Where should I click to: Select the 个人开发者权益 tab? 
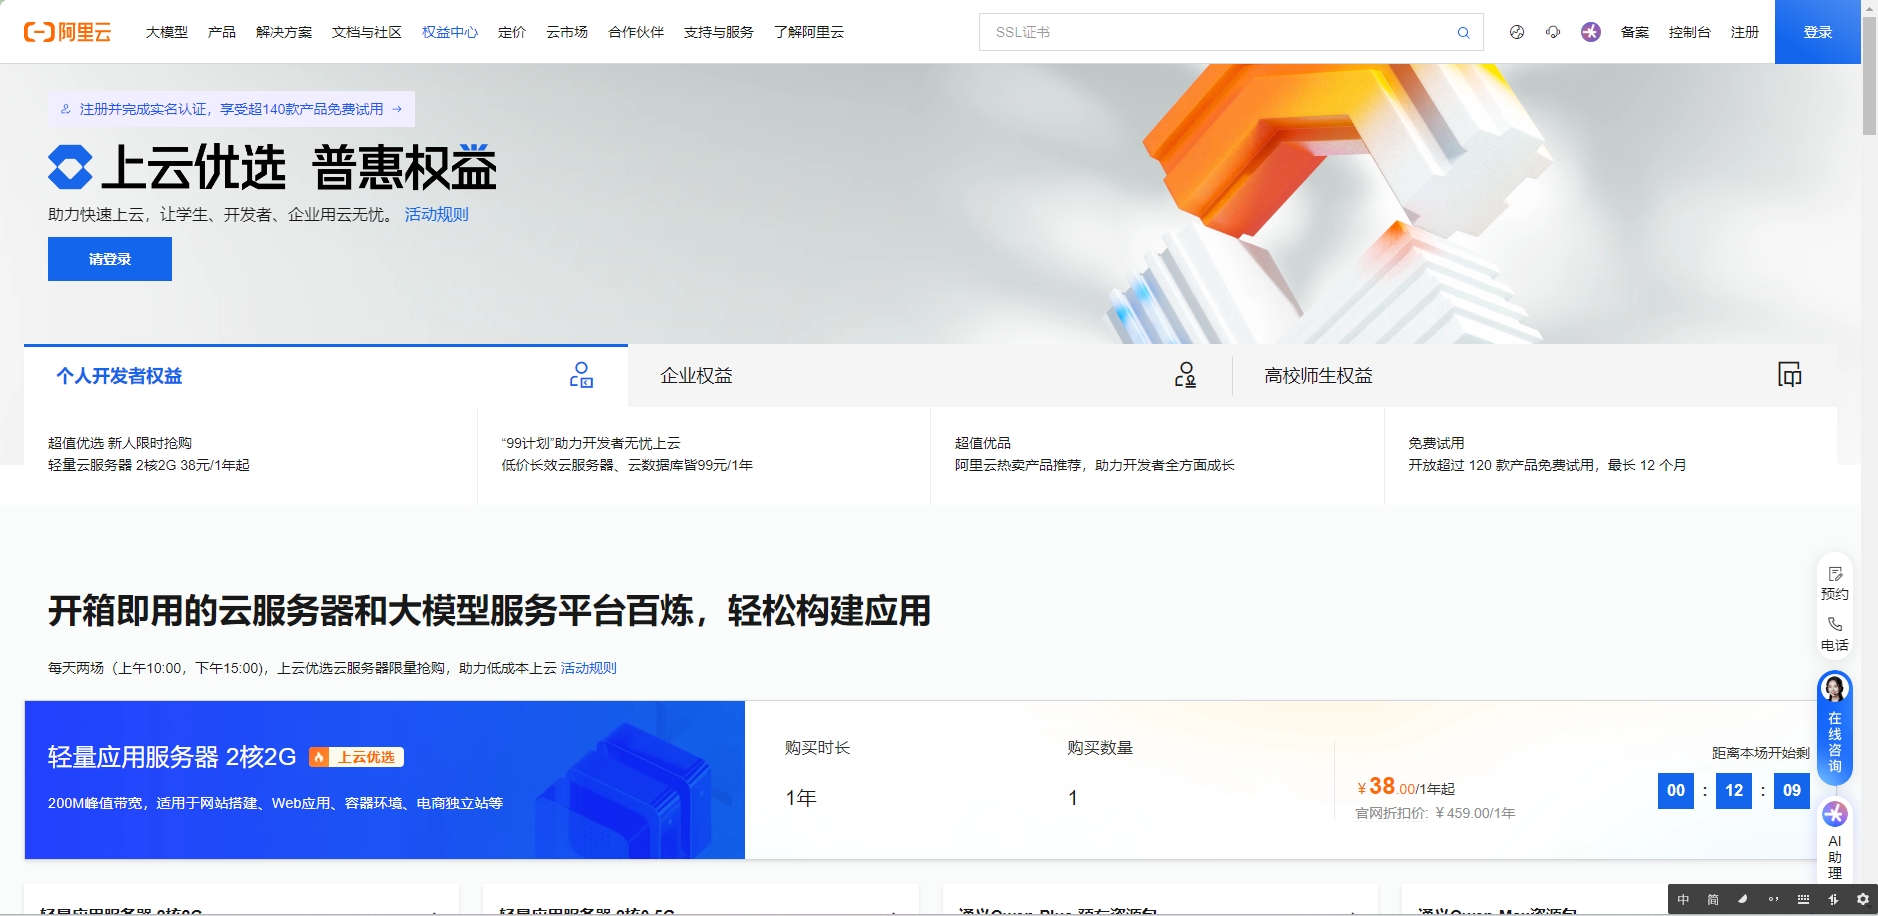(326, 376)
